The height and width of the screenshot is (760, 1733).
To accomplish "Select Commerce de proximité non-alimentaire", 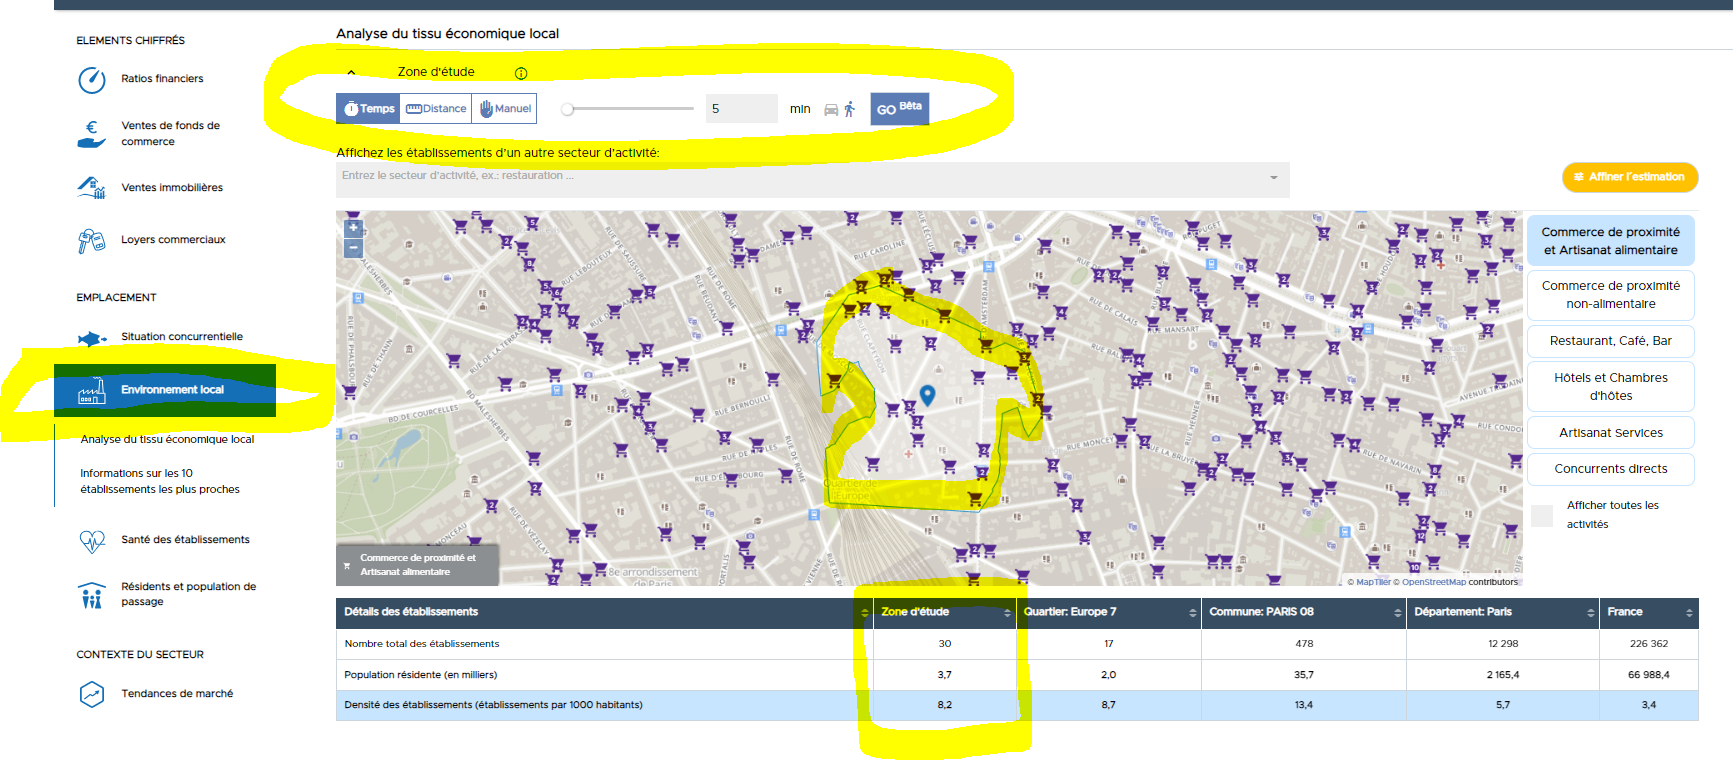I will (1610, 295).
